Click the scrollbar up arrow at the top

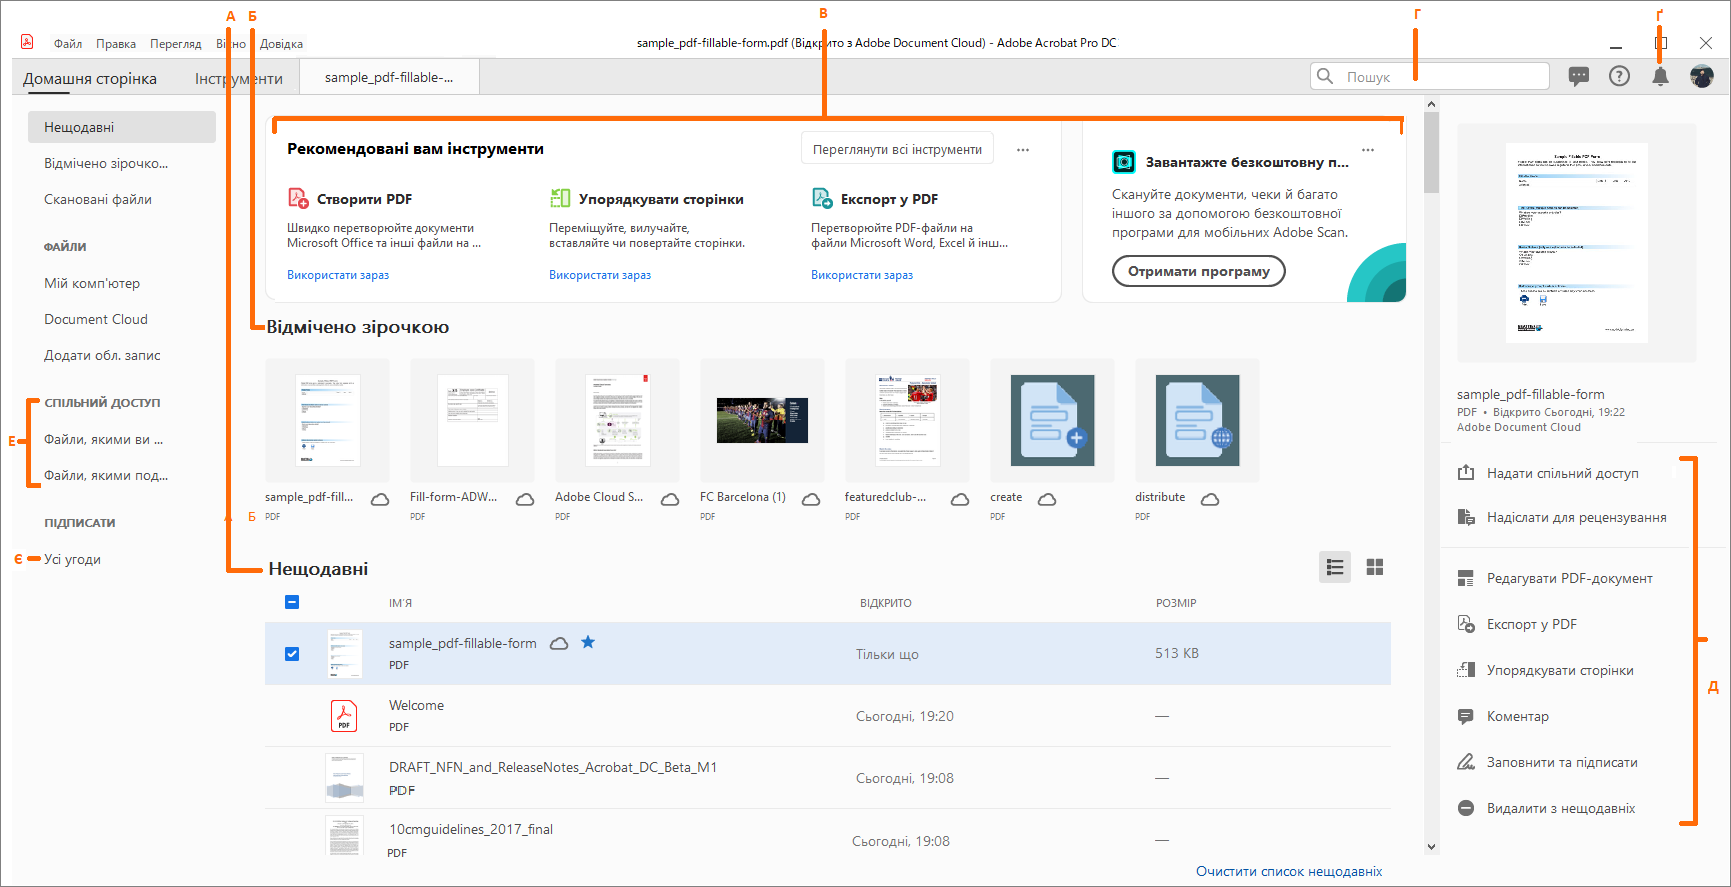tap(1431, 103)
